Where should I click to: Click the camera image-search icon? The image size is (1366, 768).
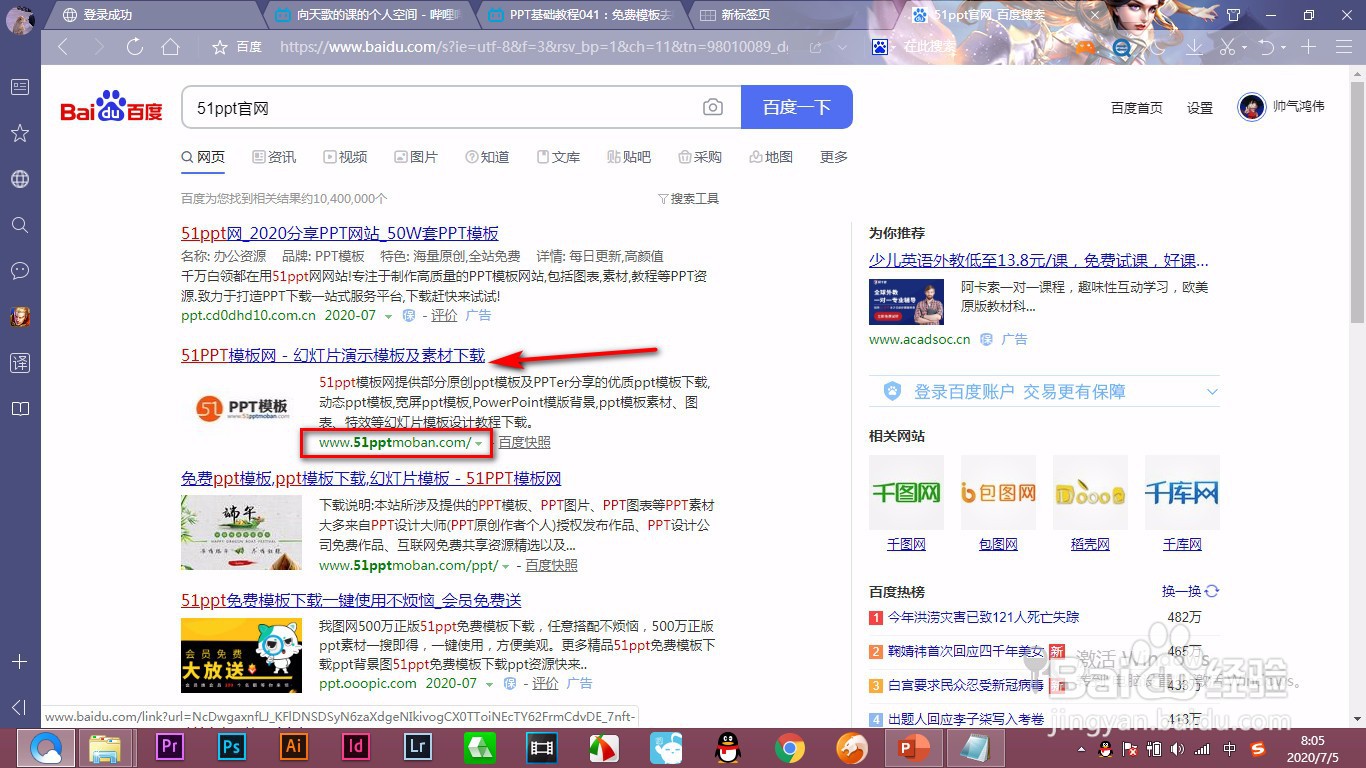click(x=713, y=107)
